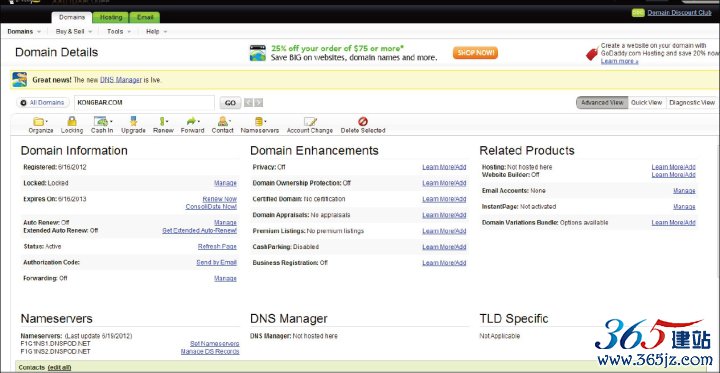Click the 25% off promo image icon
720x373 pixels.
click(x=258, y=53)
